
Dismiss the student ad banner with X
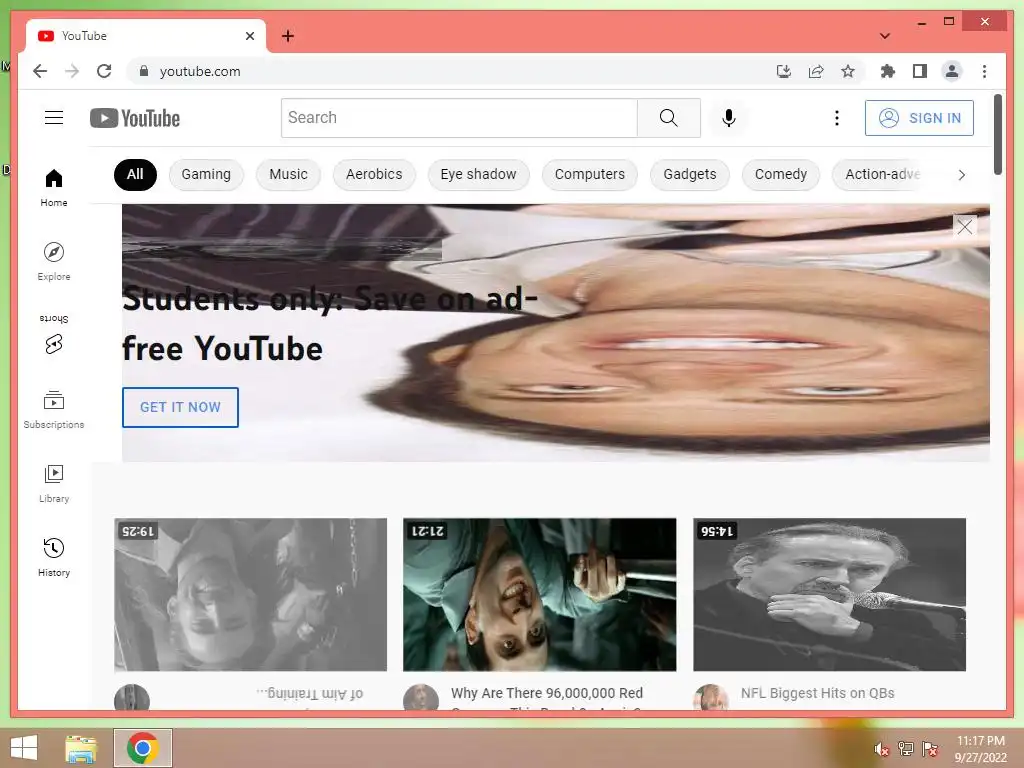point(965,227)
